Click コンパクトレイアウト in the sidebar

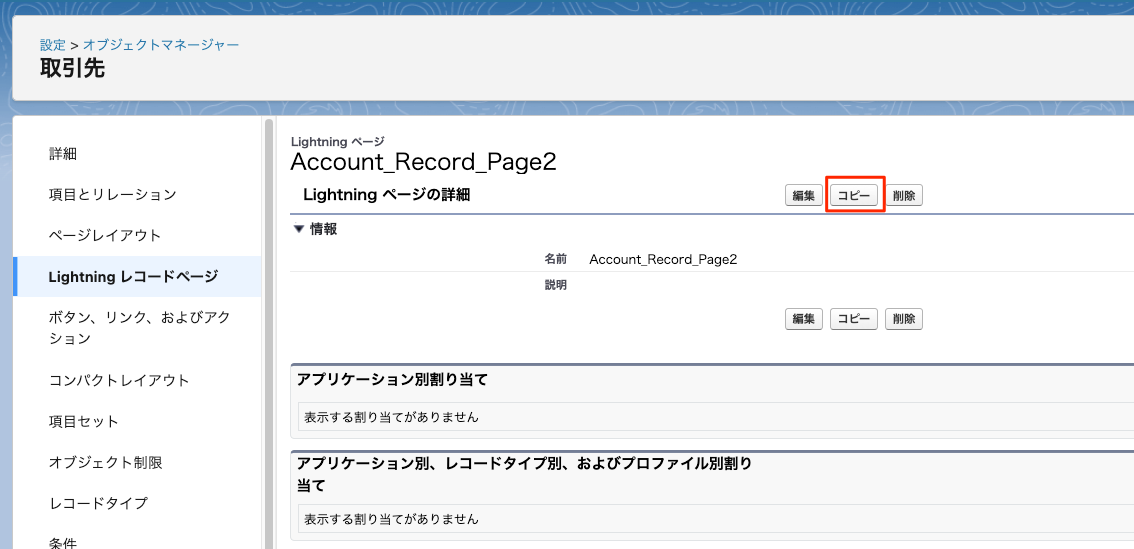click(x=119, y=380)
